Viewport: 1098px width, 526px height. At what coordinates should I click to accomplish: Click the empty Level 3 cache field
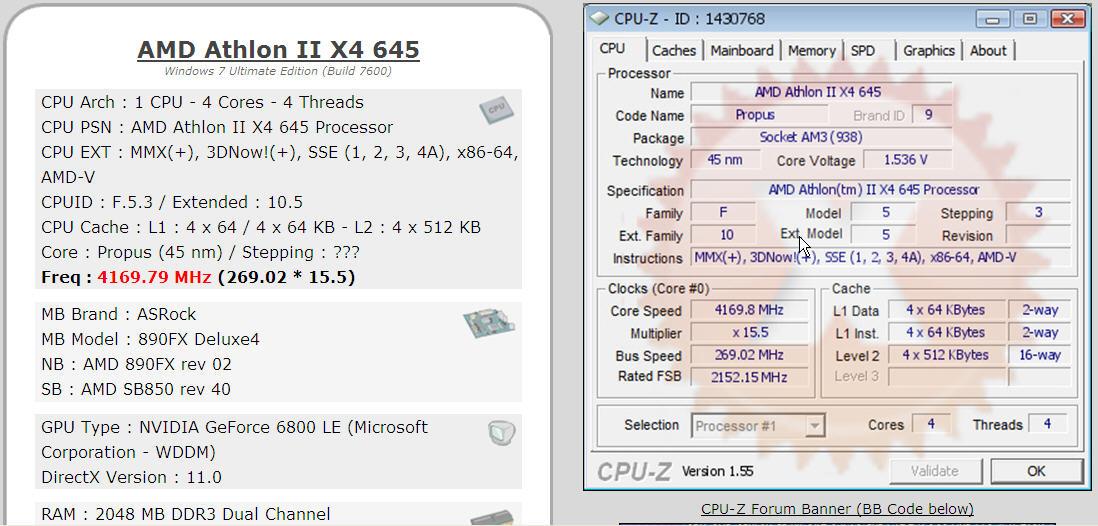point(946,378)
